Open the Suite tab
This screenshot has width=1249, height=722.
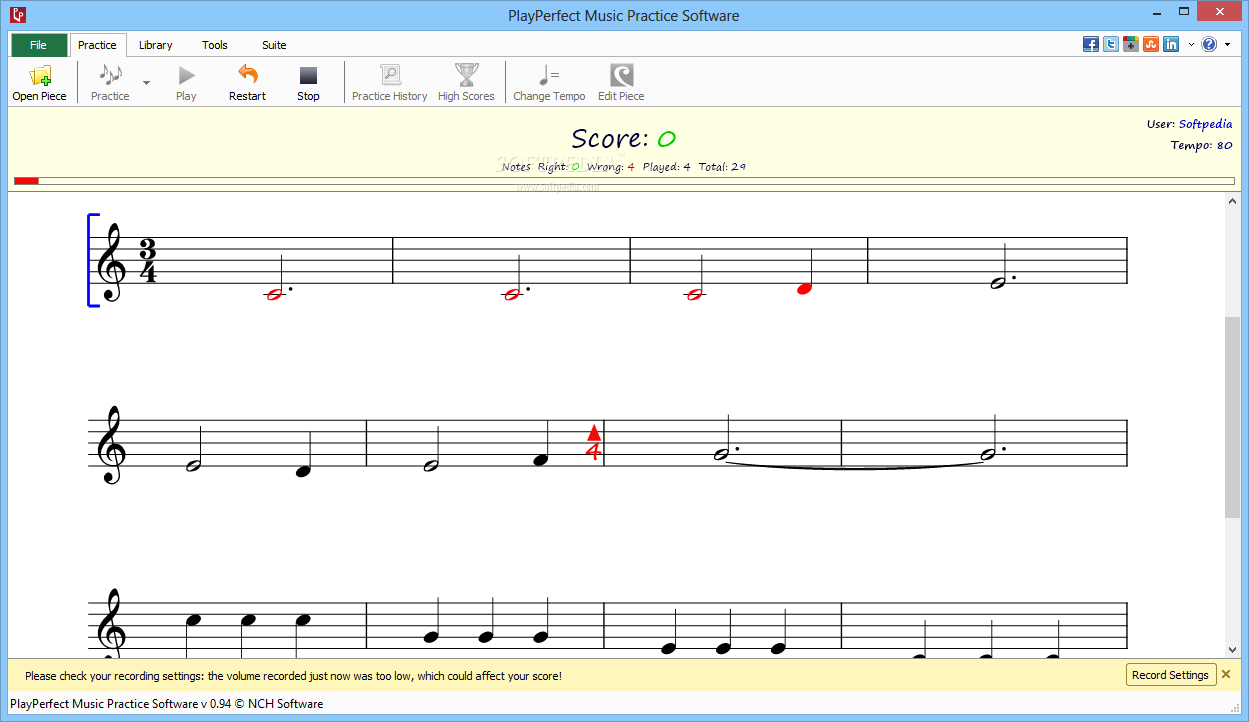coord(274,45)
